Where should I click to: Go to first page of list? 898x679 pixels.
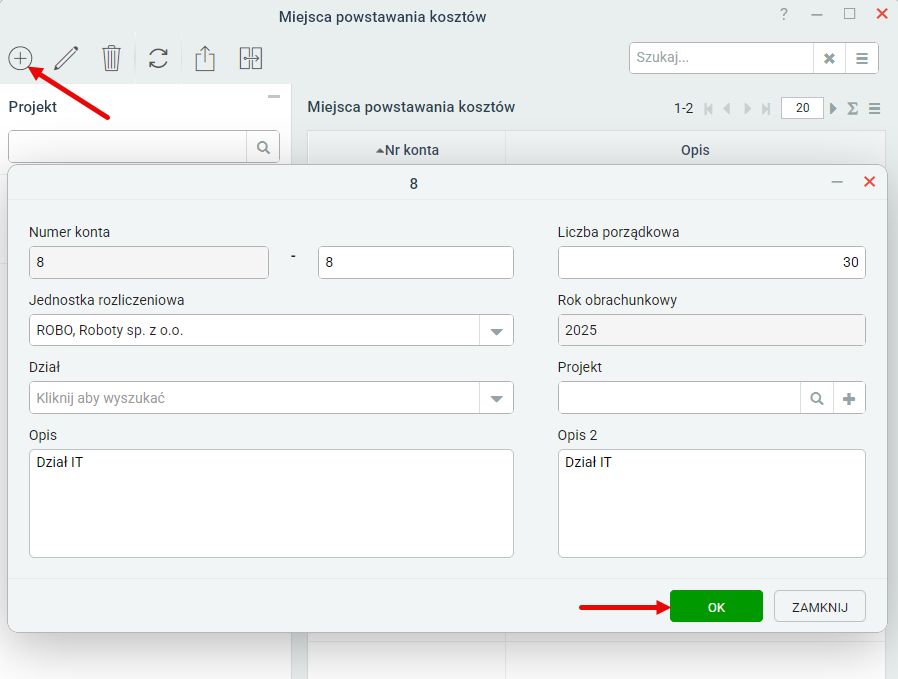click(708, 108)
